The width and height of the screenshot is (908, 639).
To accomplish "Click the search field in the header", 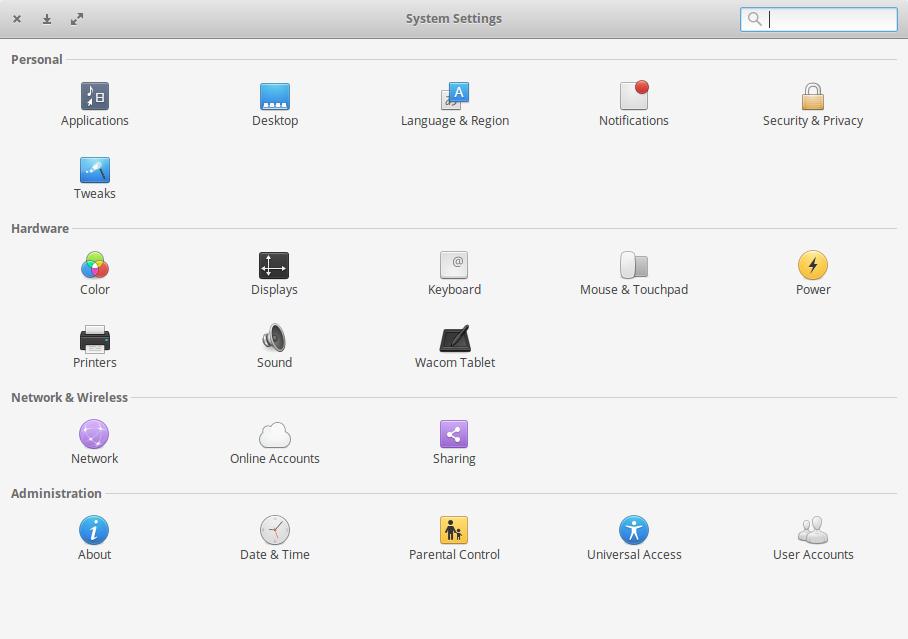I will (819, 19).
